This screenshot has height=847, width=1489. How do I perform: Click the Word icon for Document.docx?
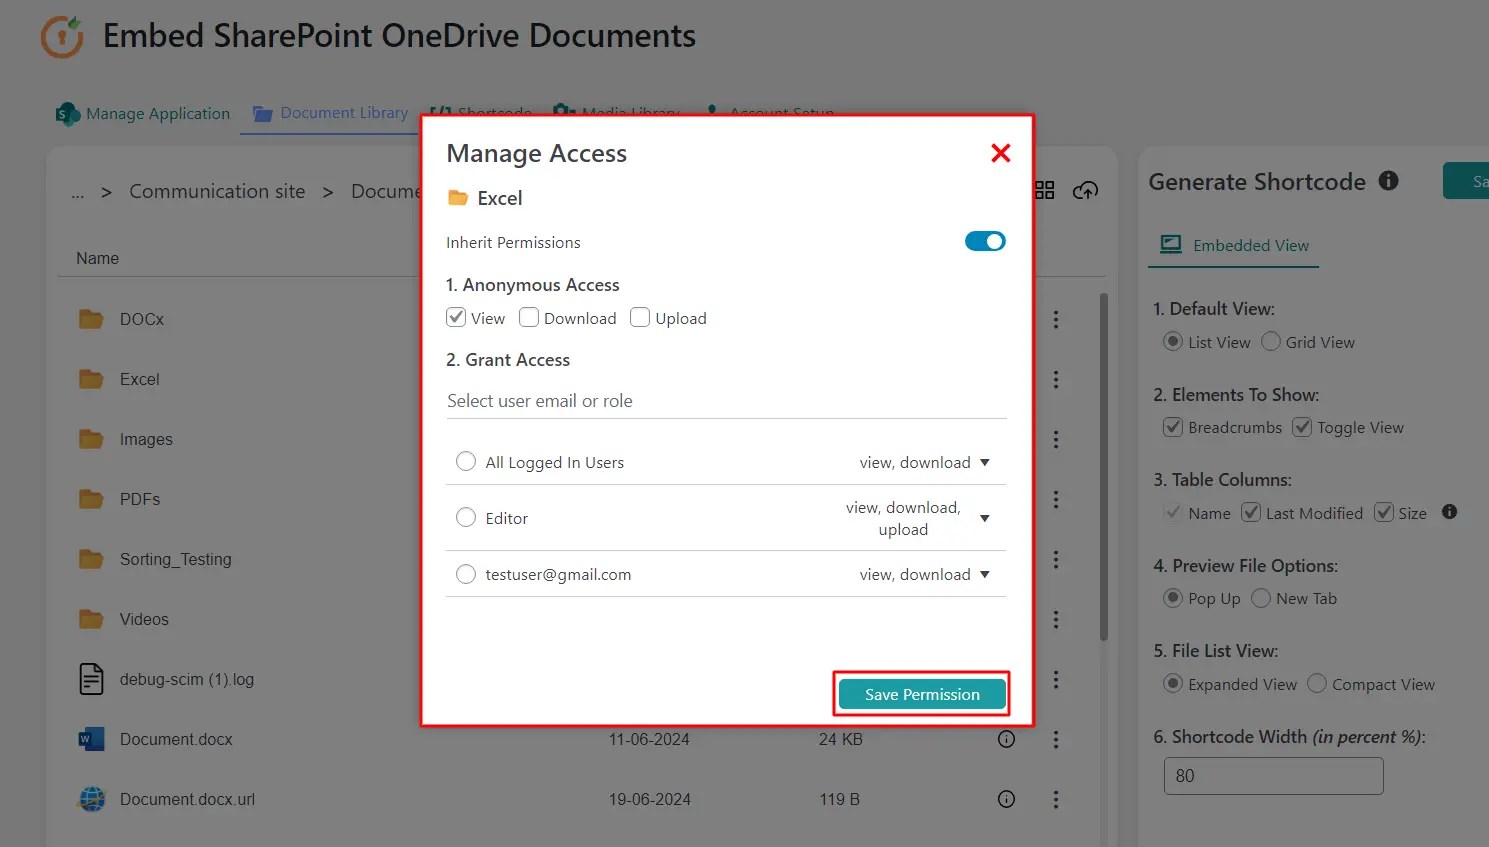click(x=91, y=739)
